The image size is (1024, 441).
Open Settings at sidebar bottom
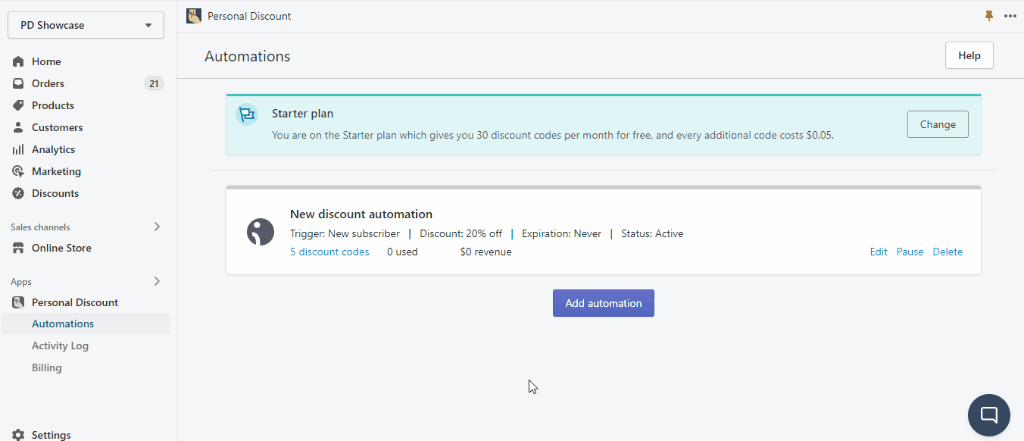52,435
